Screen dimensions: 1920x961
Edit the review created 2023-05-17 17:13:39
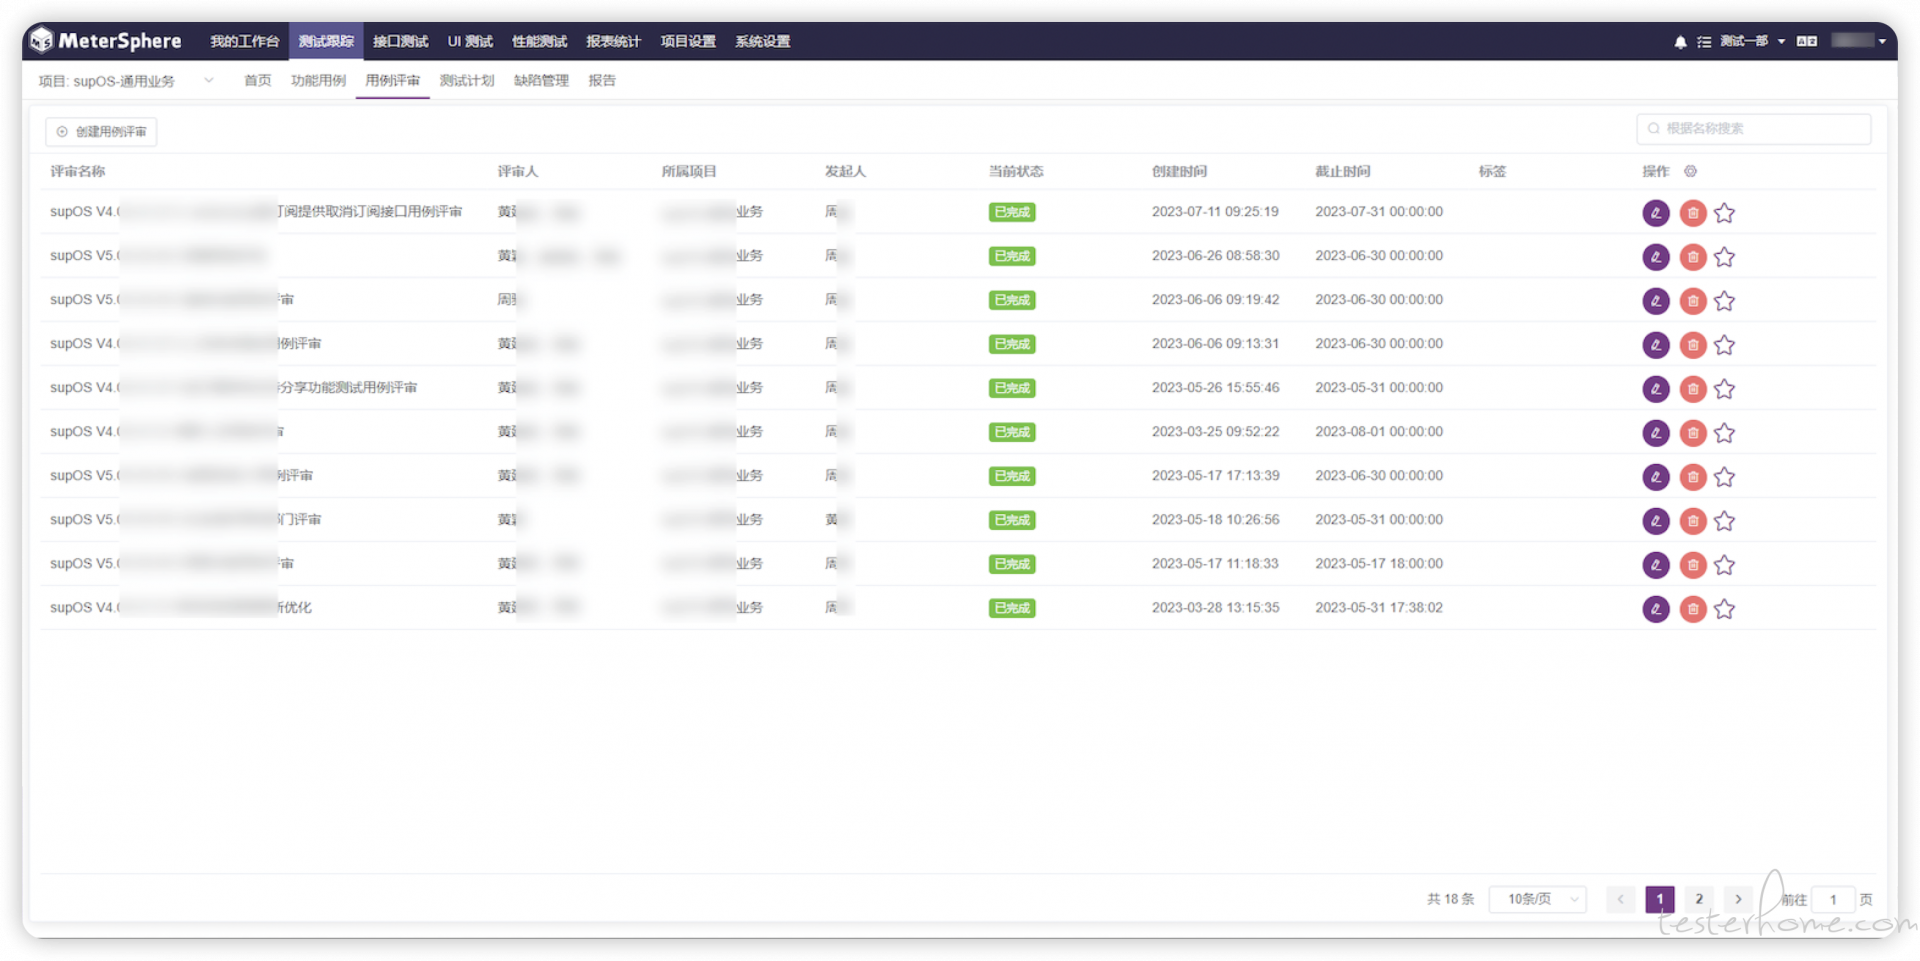1656,477
